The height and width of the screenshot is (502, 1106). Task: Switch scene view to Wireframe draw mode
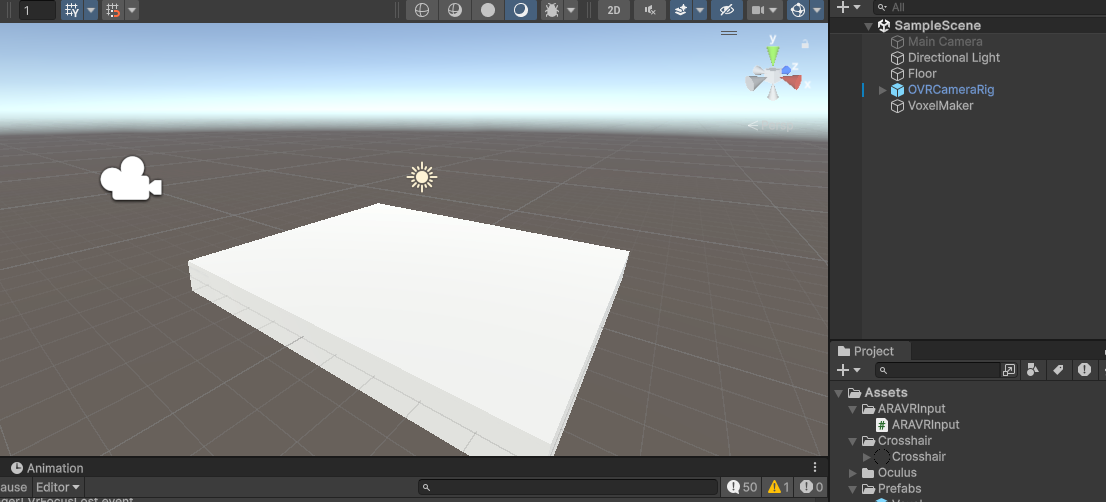coord(422,10)
